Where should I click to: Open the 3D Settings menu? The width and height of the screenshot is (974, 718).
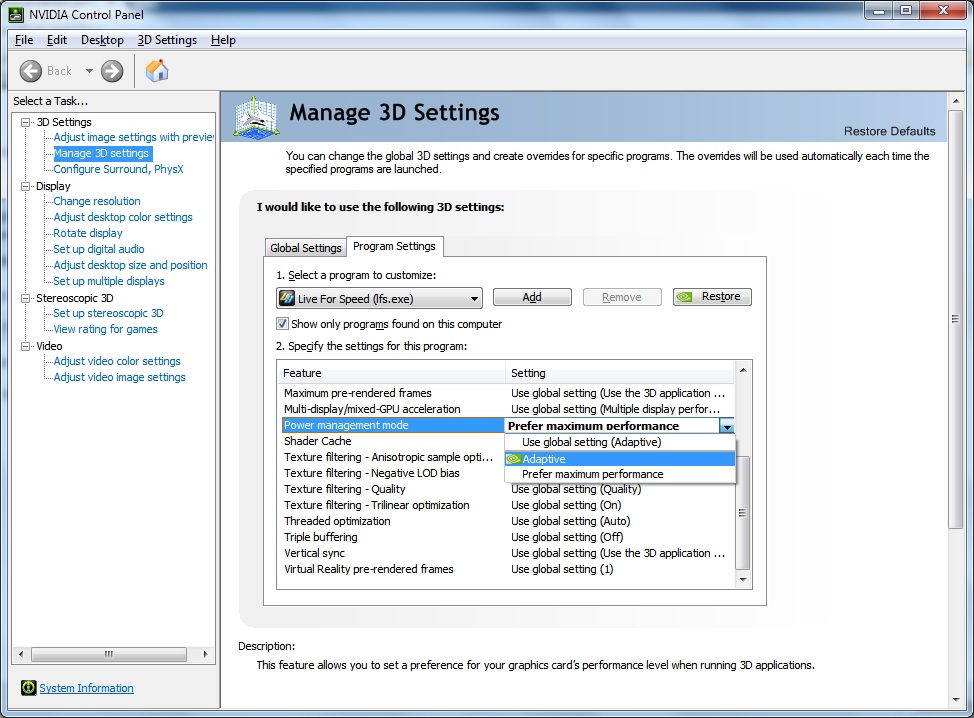coord(166,40)
